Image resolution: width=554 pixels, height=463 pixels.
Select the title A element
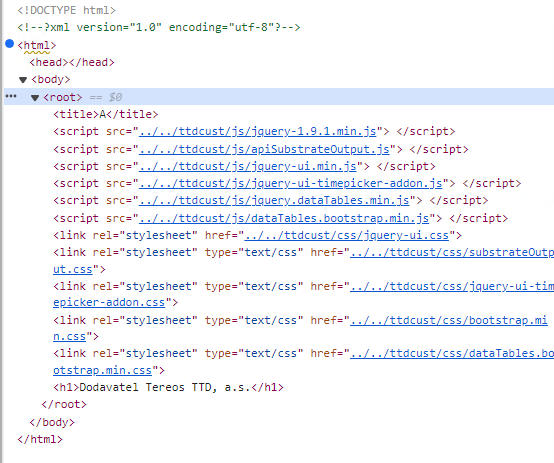(x=106, y=114)
